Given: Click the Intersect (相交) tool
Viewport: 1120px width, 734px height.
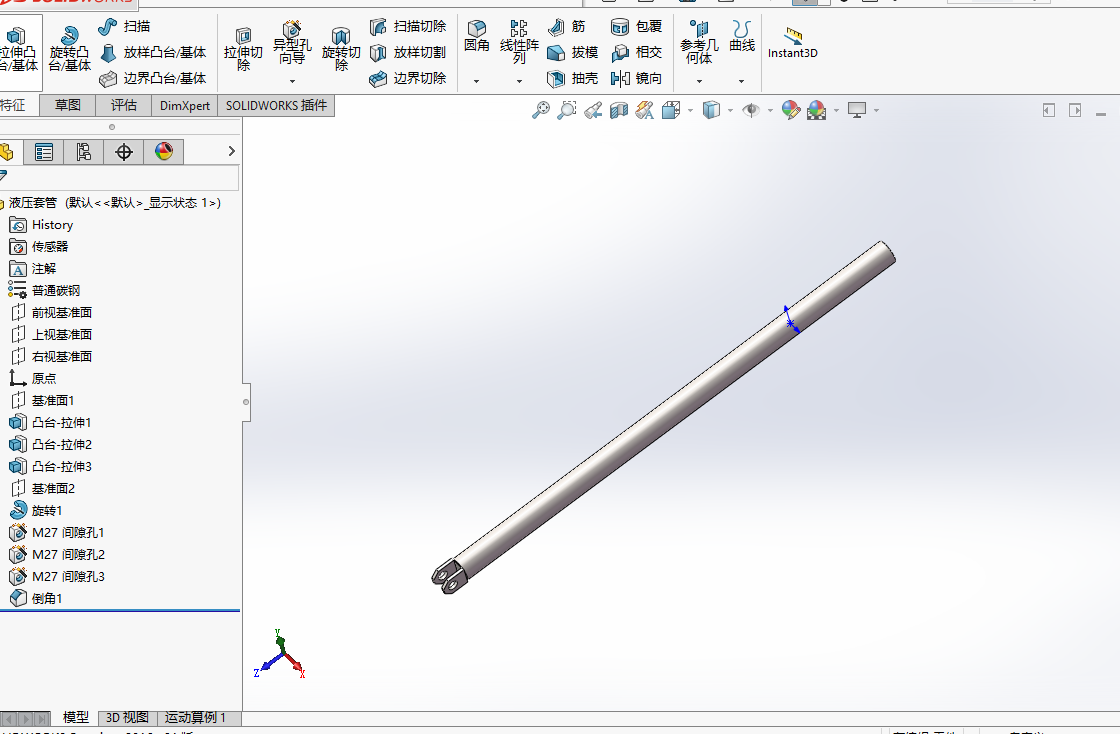Looking at the screenshot, I should [x=636, y=52].
